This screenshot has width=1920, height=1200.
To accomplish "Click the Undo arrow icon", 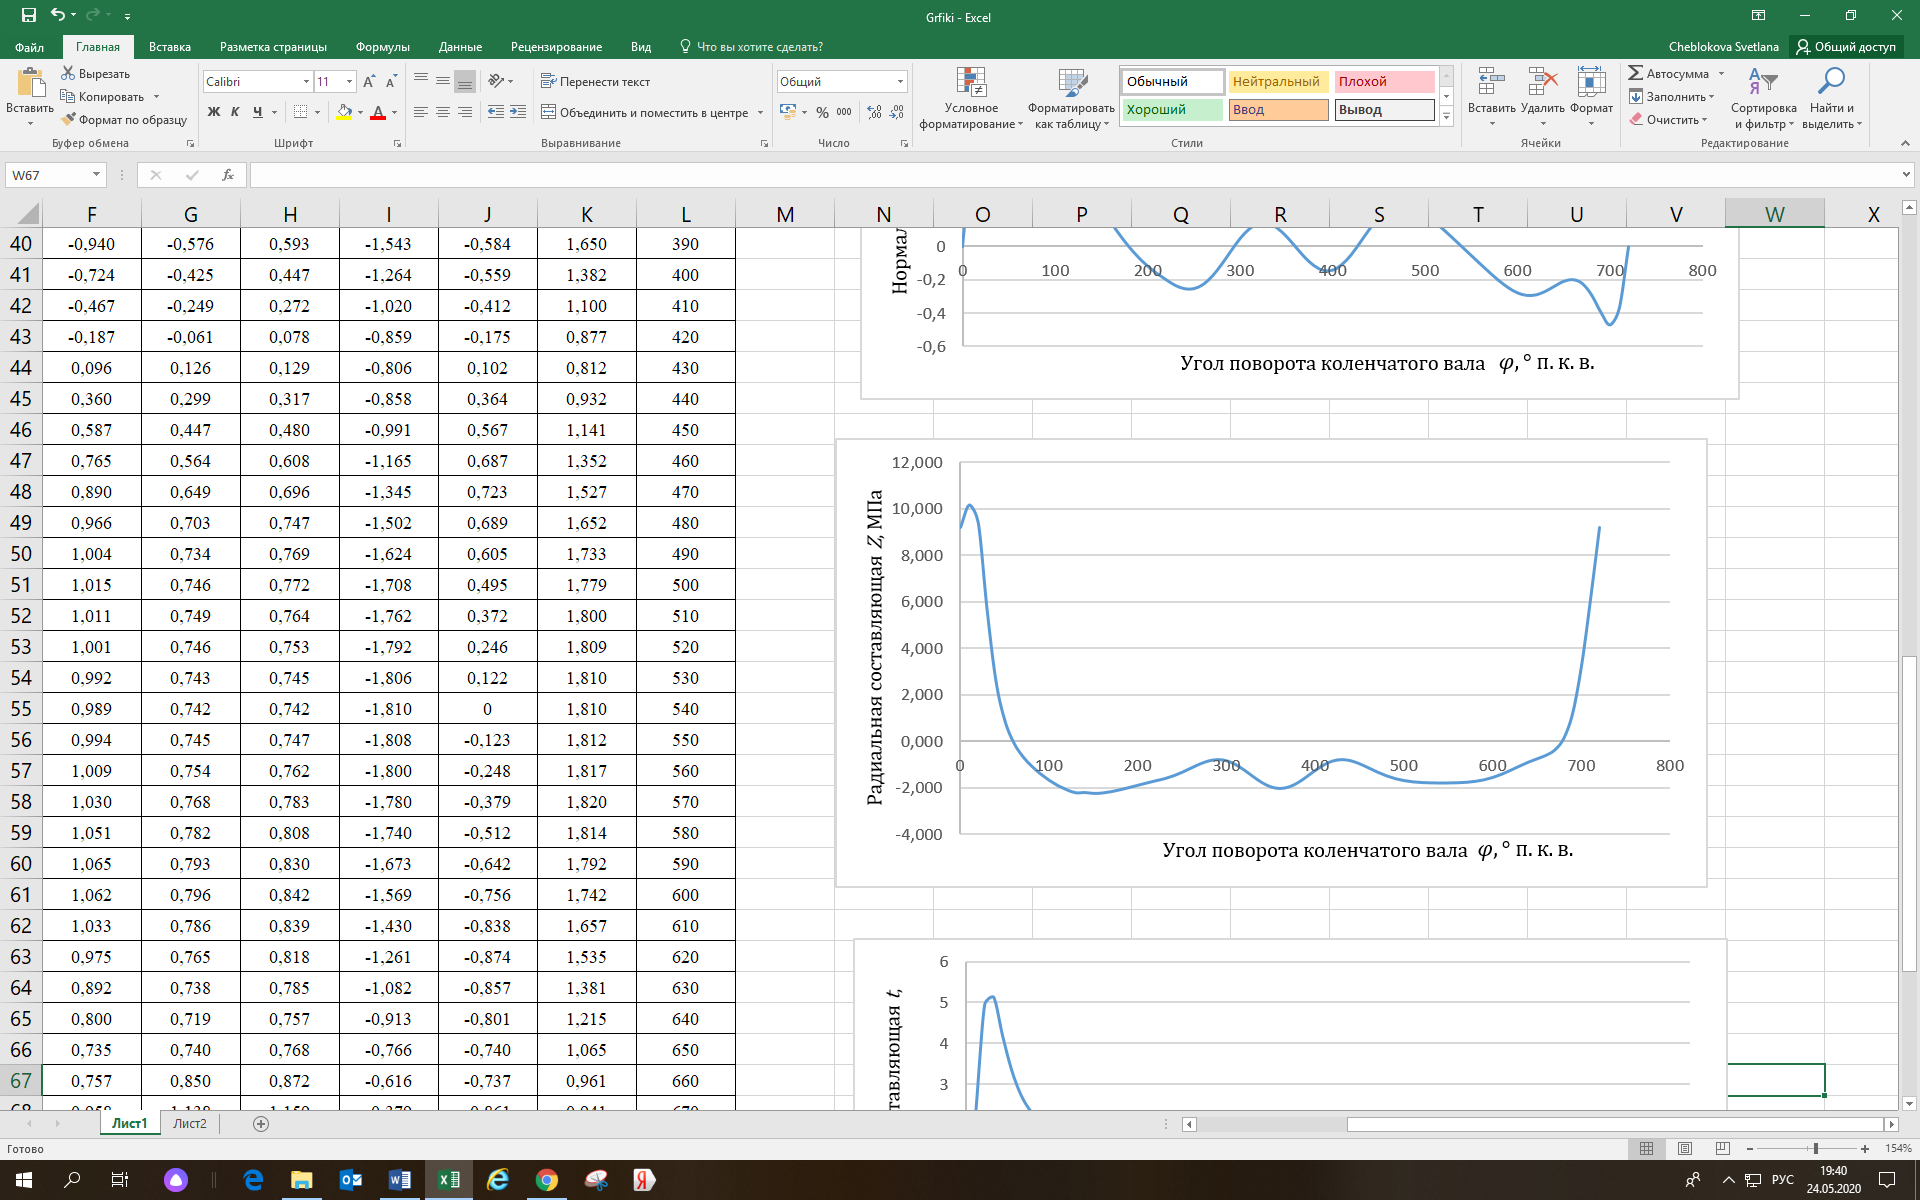I will click(x=57, y=15).
